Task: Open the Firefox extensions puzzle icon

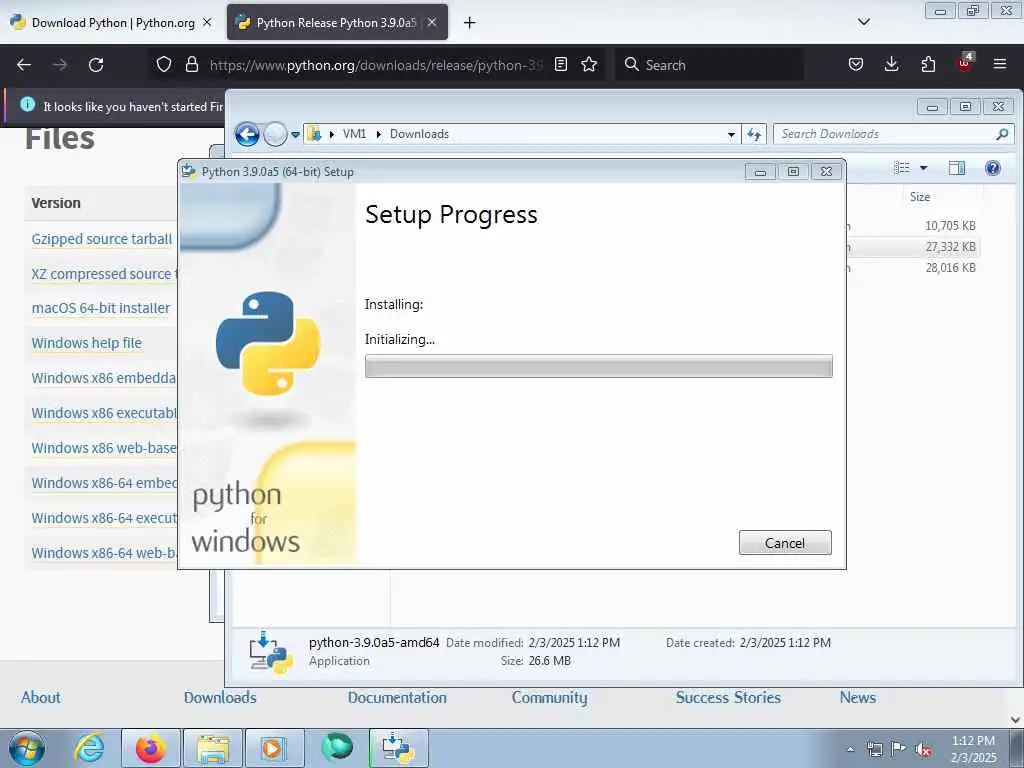Action: pos(928,64)
